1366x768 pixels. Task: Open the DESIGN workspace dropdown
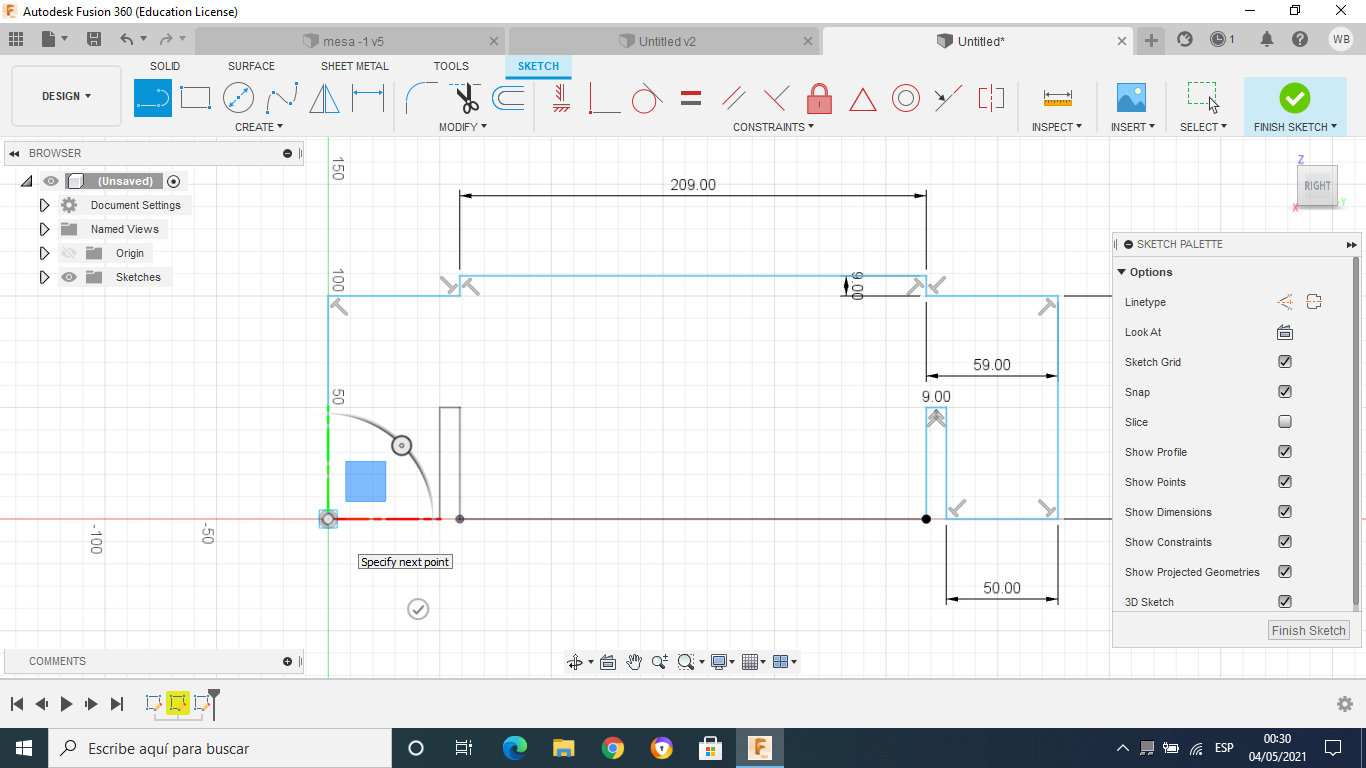tap(67, 96)
